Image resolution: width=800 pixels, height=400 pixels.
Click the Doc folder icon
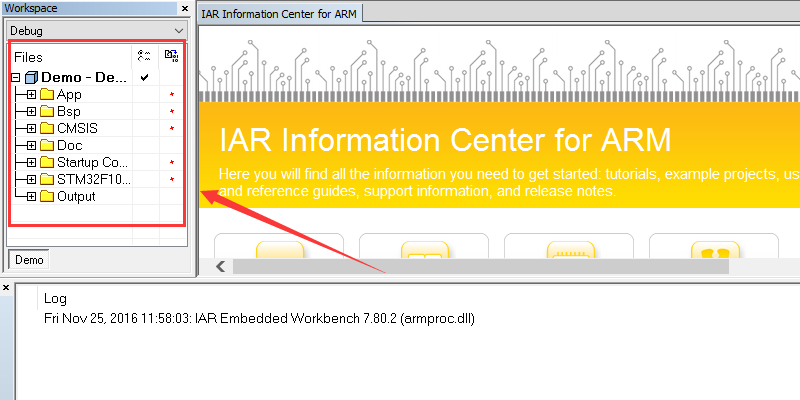coord(47,145)
